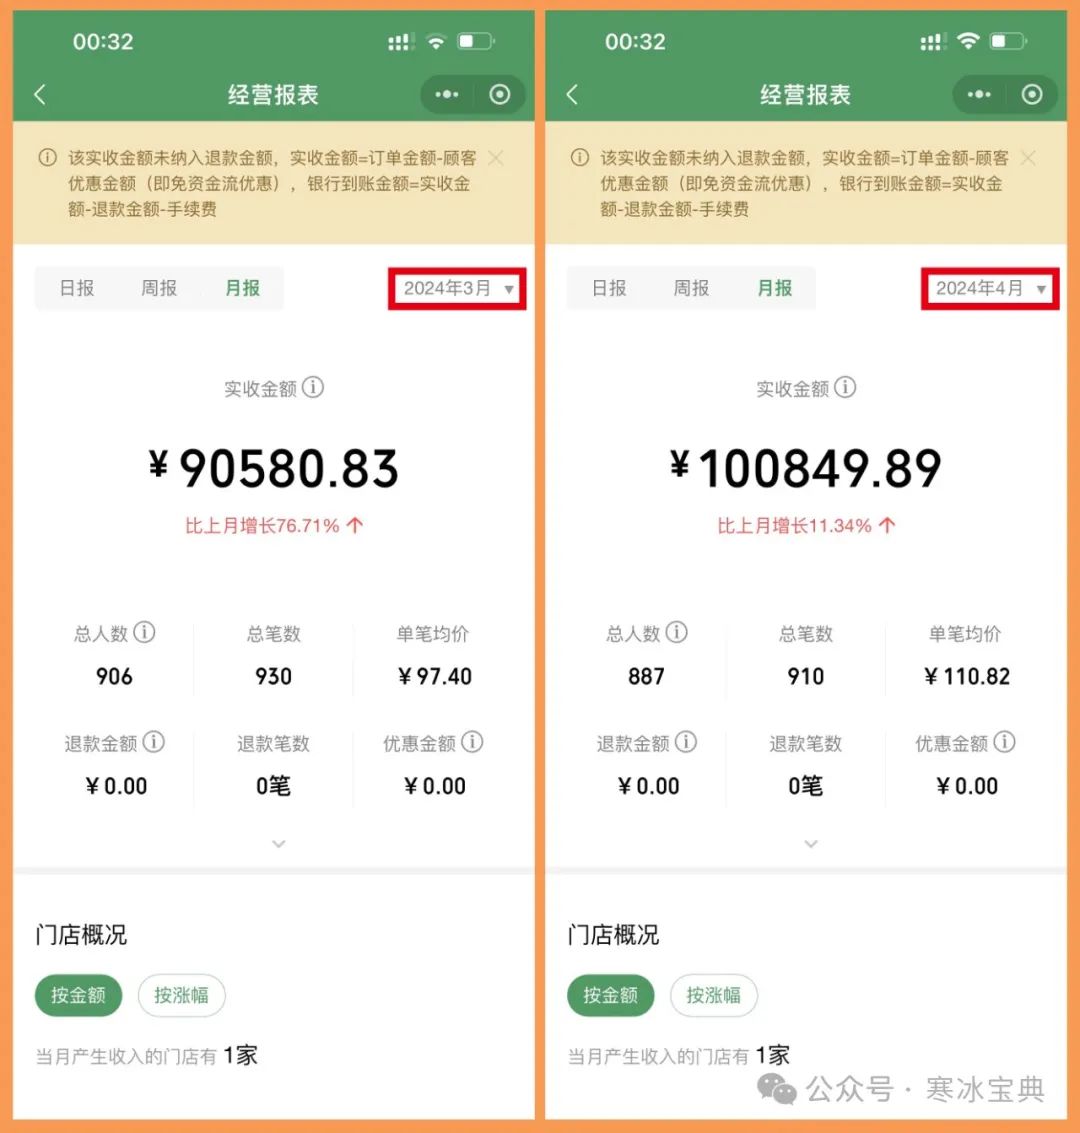The height and width of the screenshot is (1133, 1080).
Task: Dismiss the yellow notice in left panel
Action: [x=496, y=158]
